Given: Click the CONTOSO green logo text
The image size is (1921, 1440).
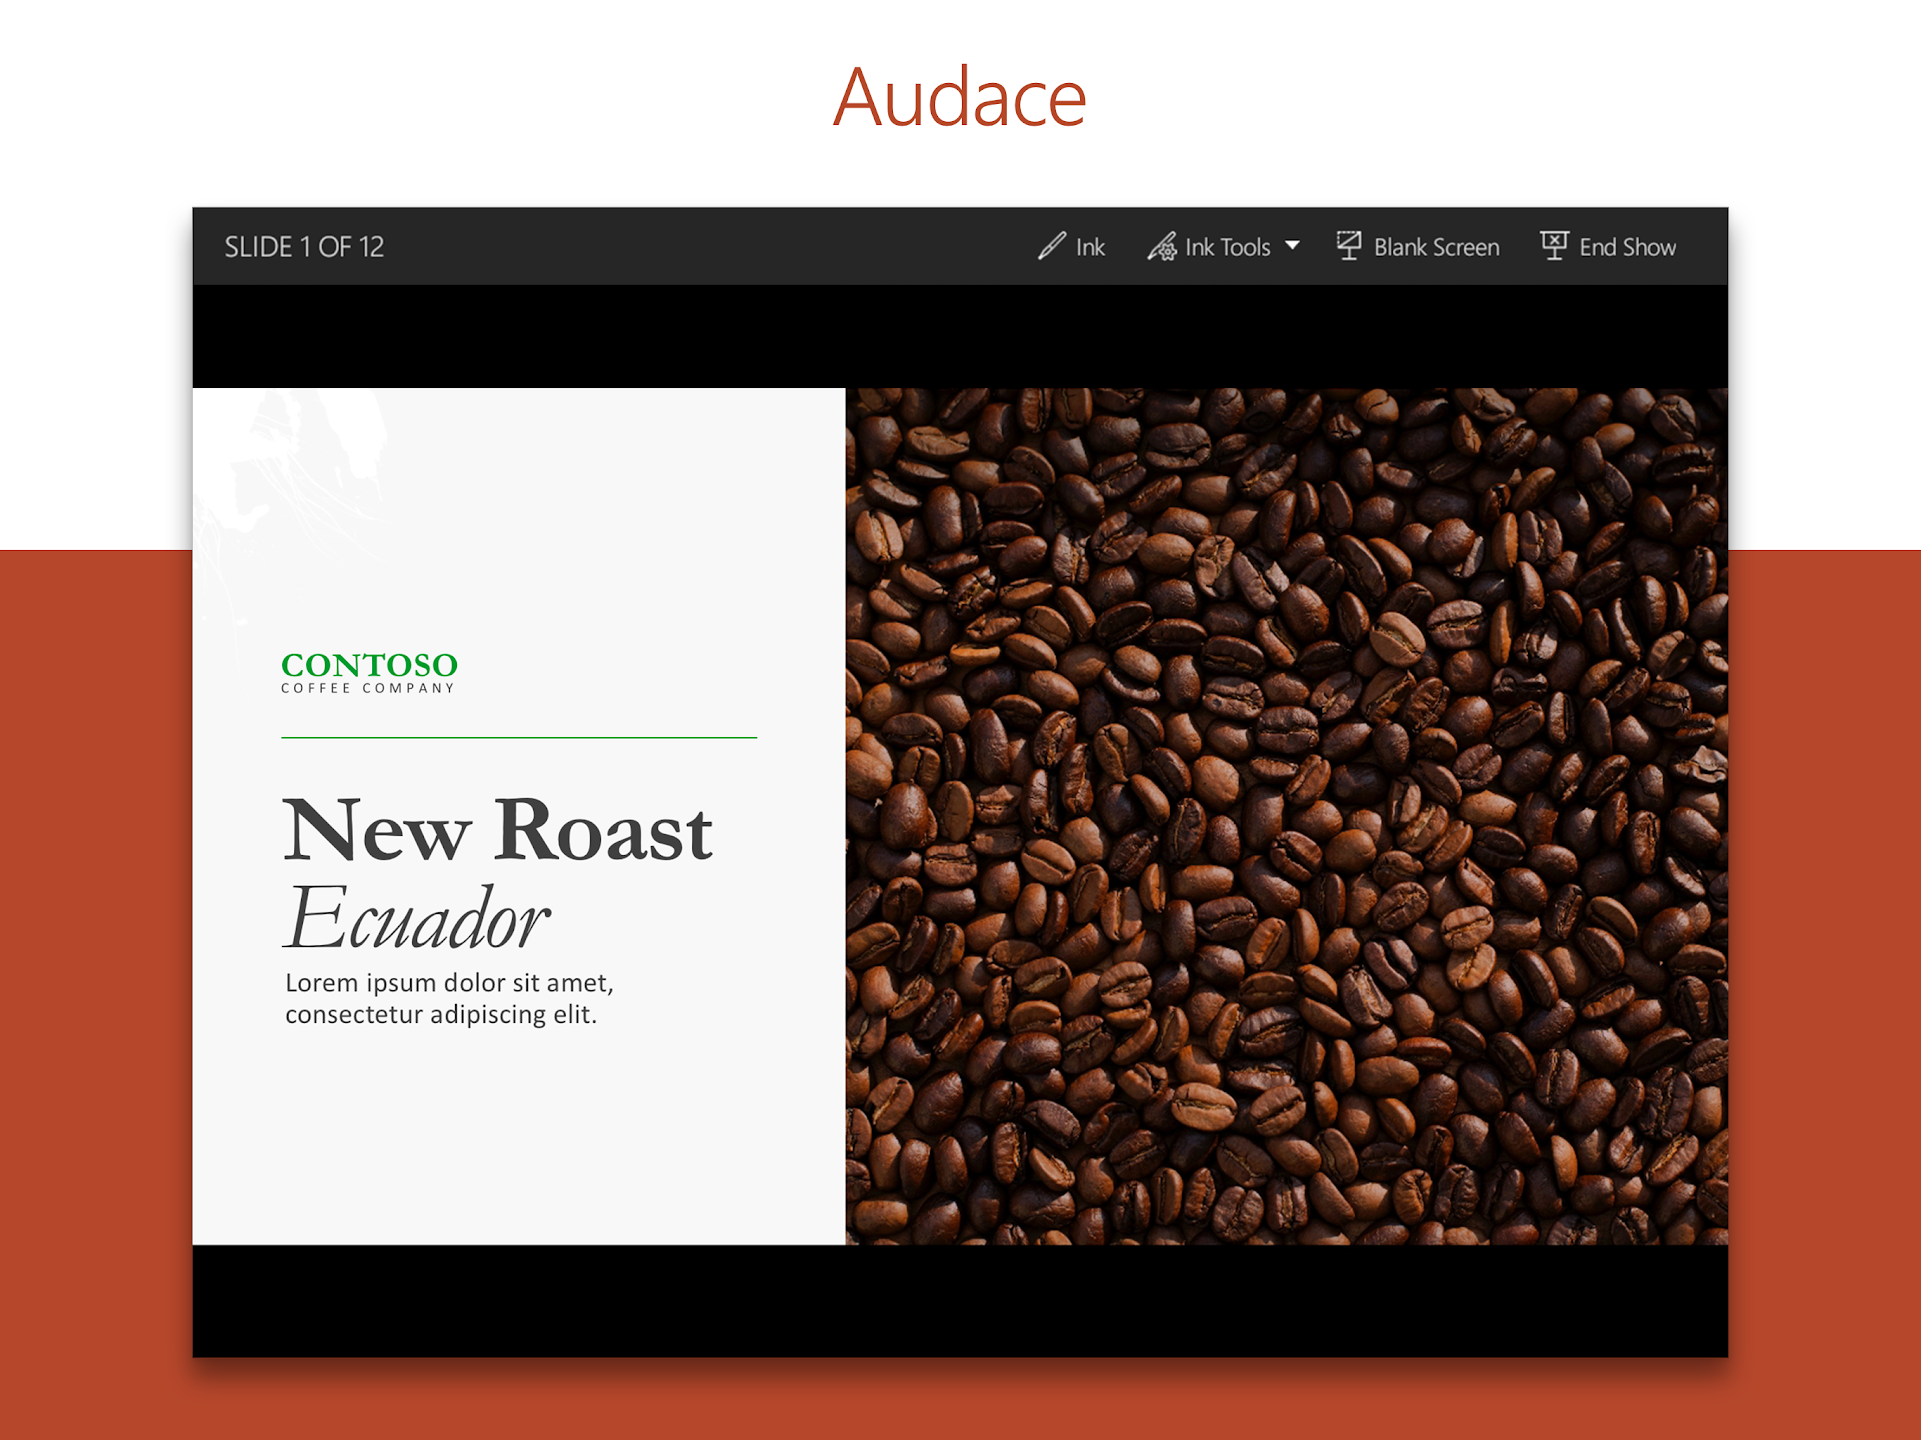Looking at the screenshot, I should coord(369,665).
